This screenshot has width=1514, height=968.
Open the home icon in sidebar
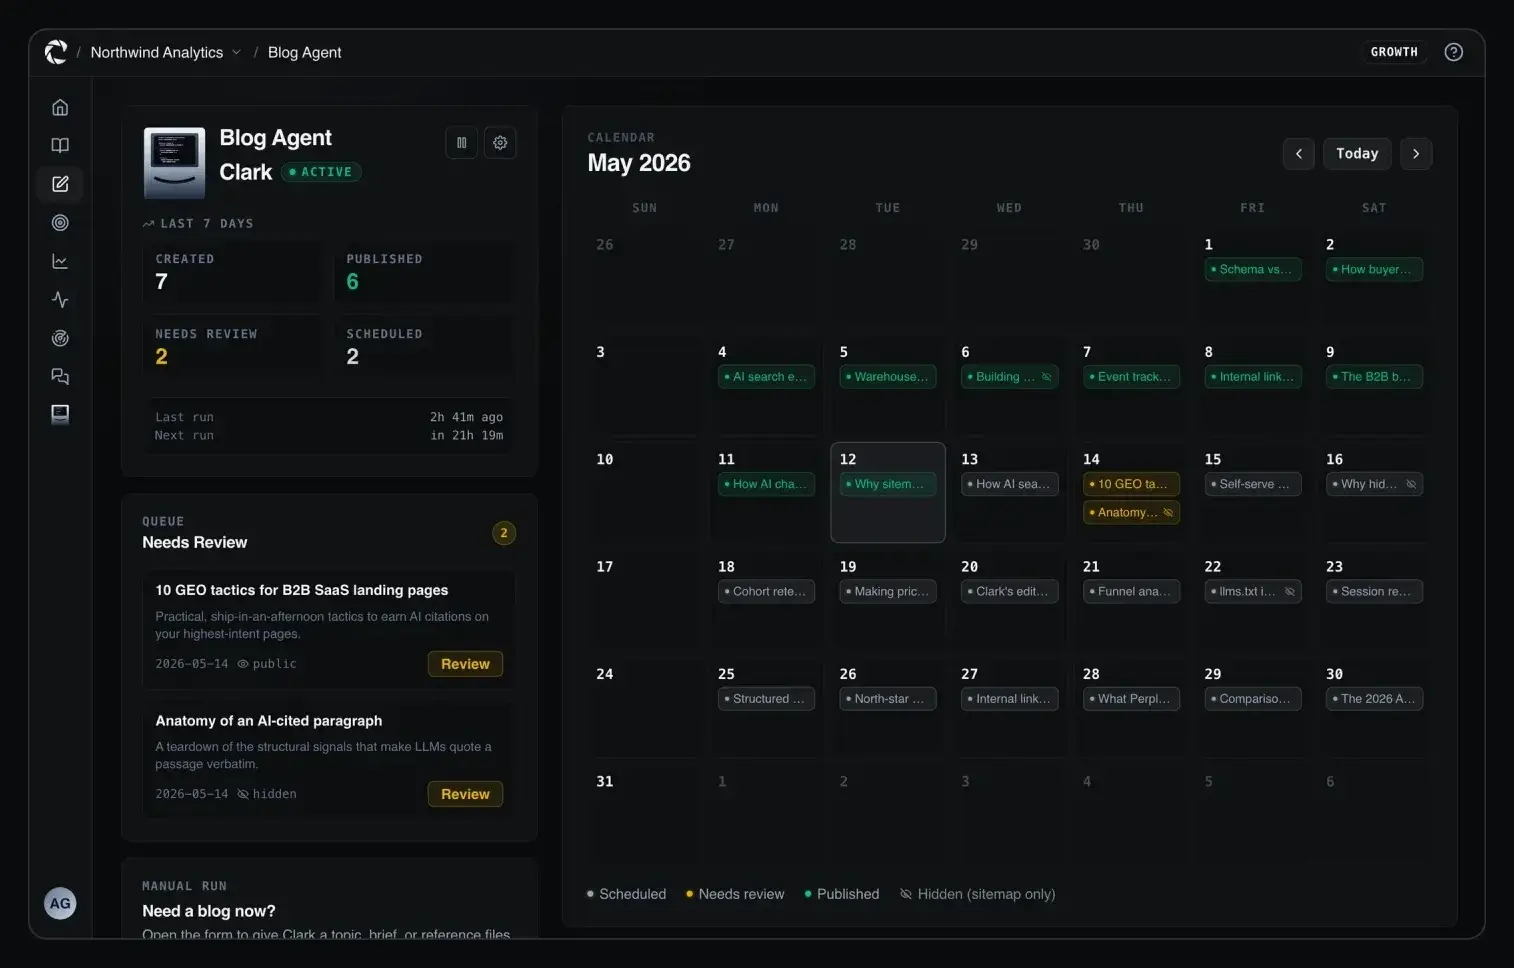(60, 107)
